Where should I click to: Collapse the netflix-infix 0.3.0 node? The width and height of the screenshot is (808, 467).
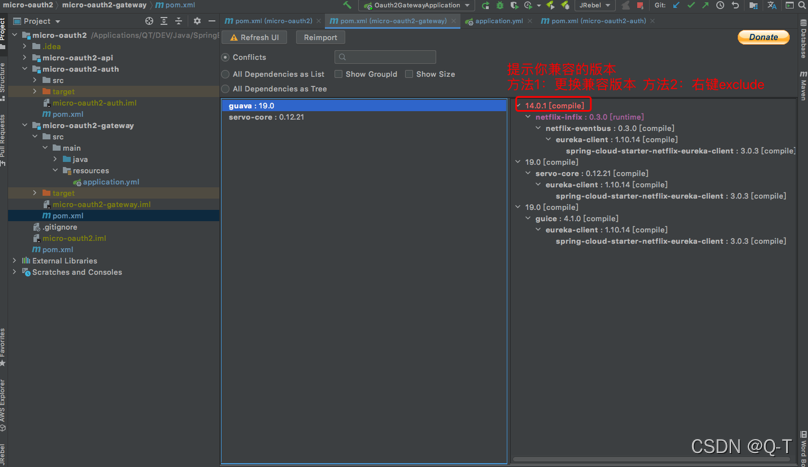coord(528,117)
